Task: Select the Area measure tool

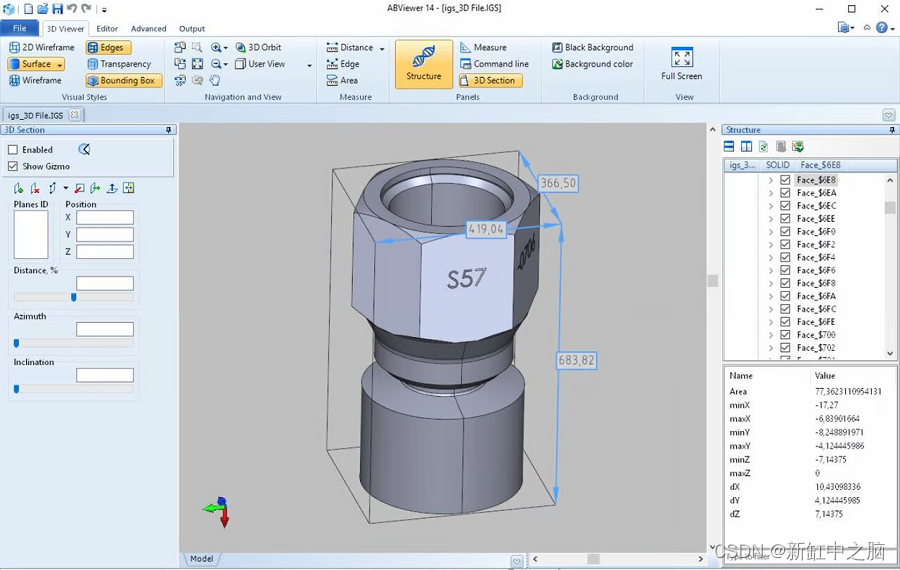Action: coord(342,80)
